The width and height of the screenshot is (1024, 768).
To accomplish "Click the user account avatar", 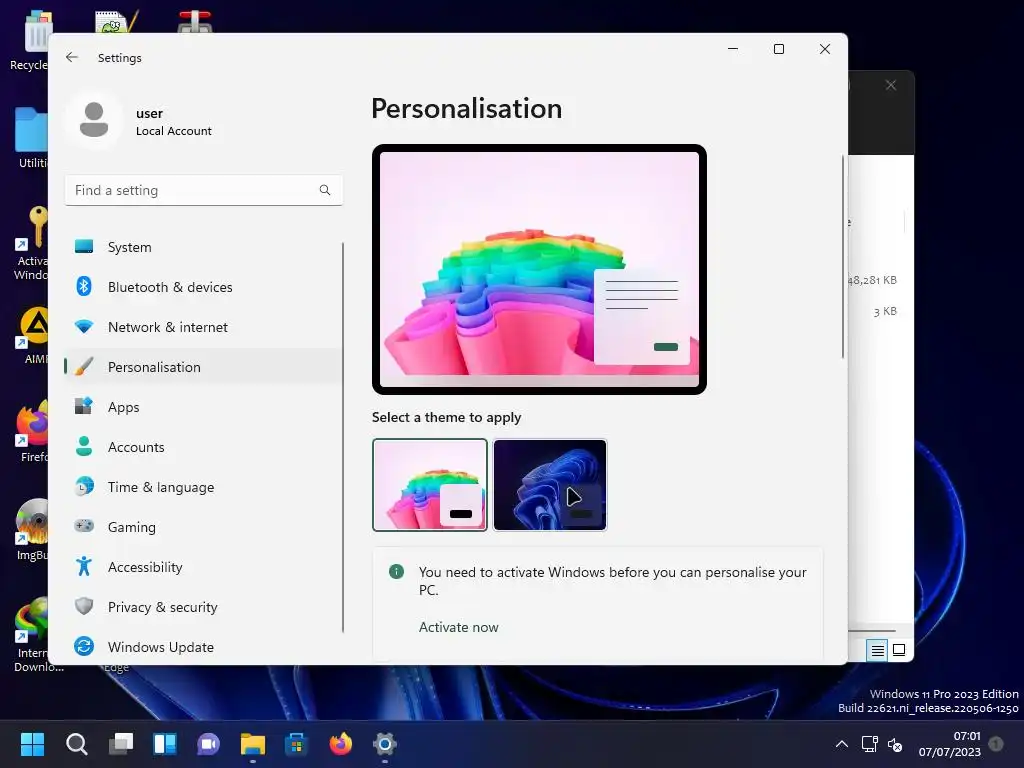I will pyautogui.click(x=94, y=120).
